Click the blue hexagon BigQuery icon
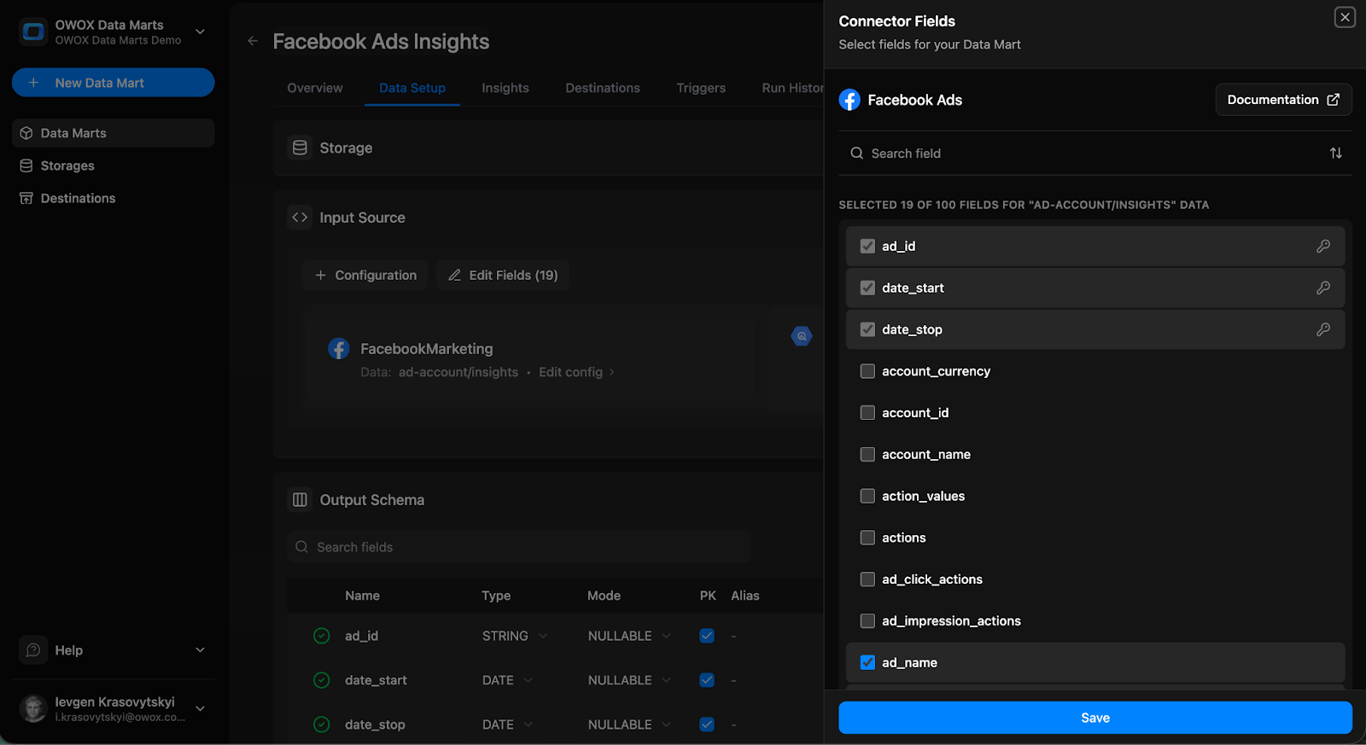This screenshot has width=1366, height=745. tap(802, 336)
